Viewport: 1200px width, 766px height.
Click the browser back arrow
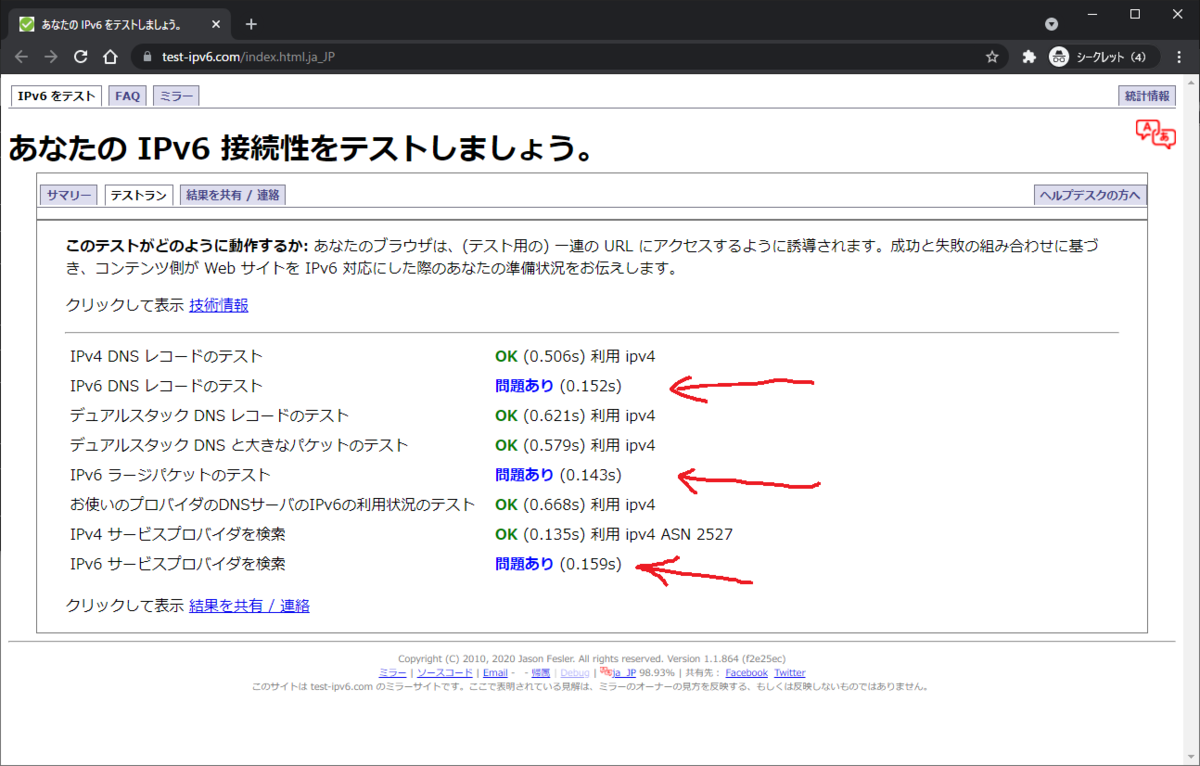pyautogui.click(x=21, y=57)
